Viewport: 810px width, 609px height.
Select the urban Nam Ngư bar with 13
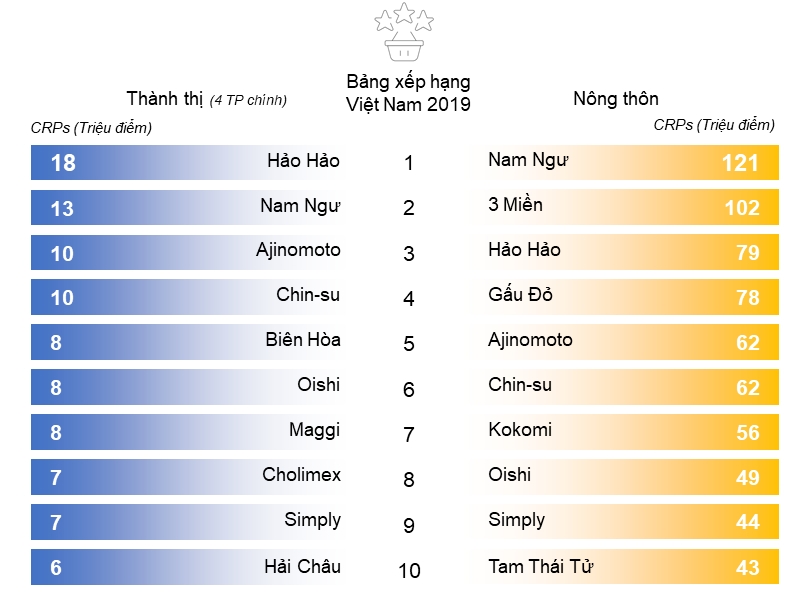[187, 207]
